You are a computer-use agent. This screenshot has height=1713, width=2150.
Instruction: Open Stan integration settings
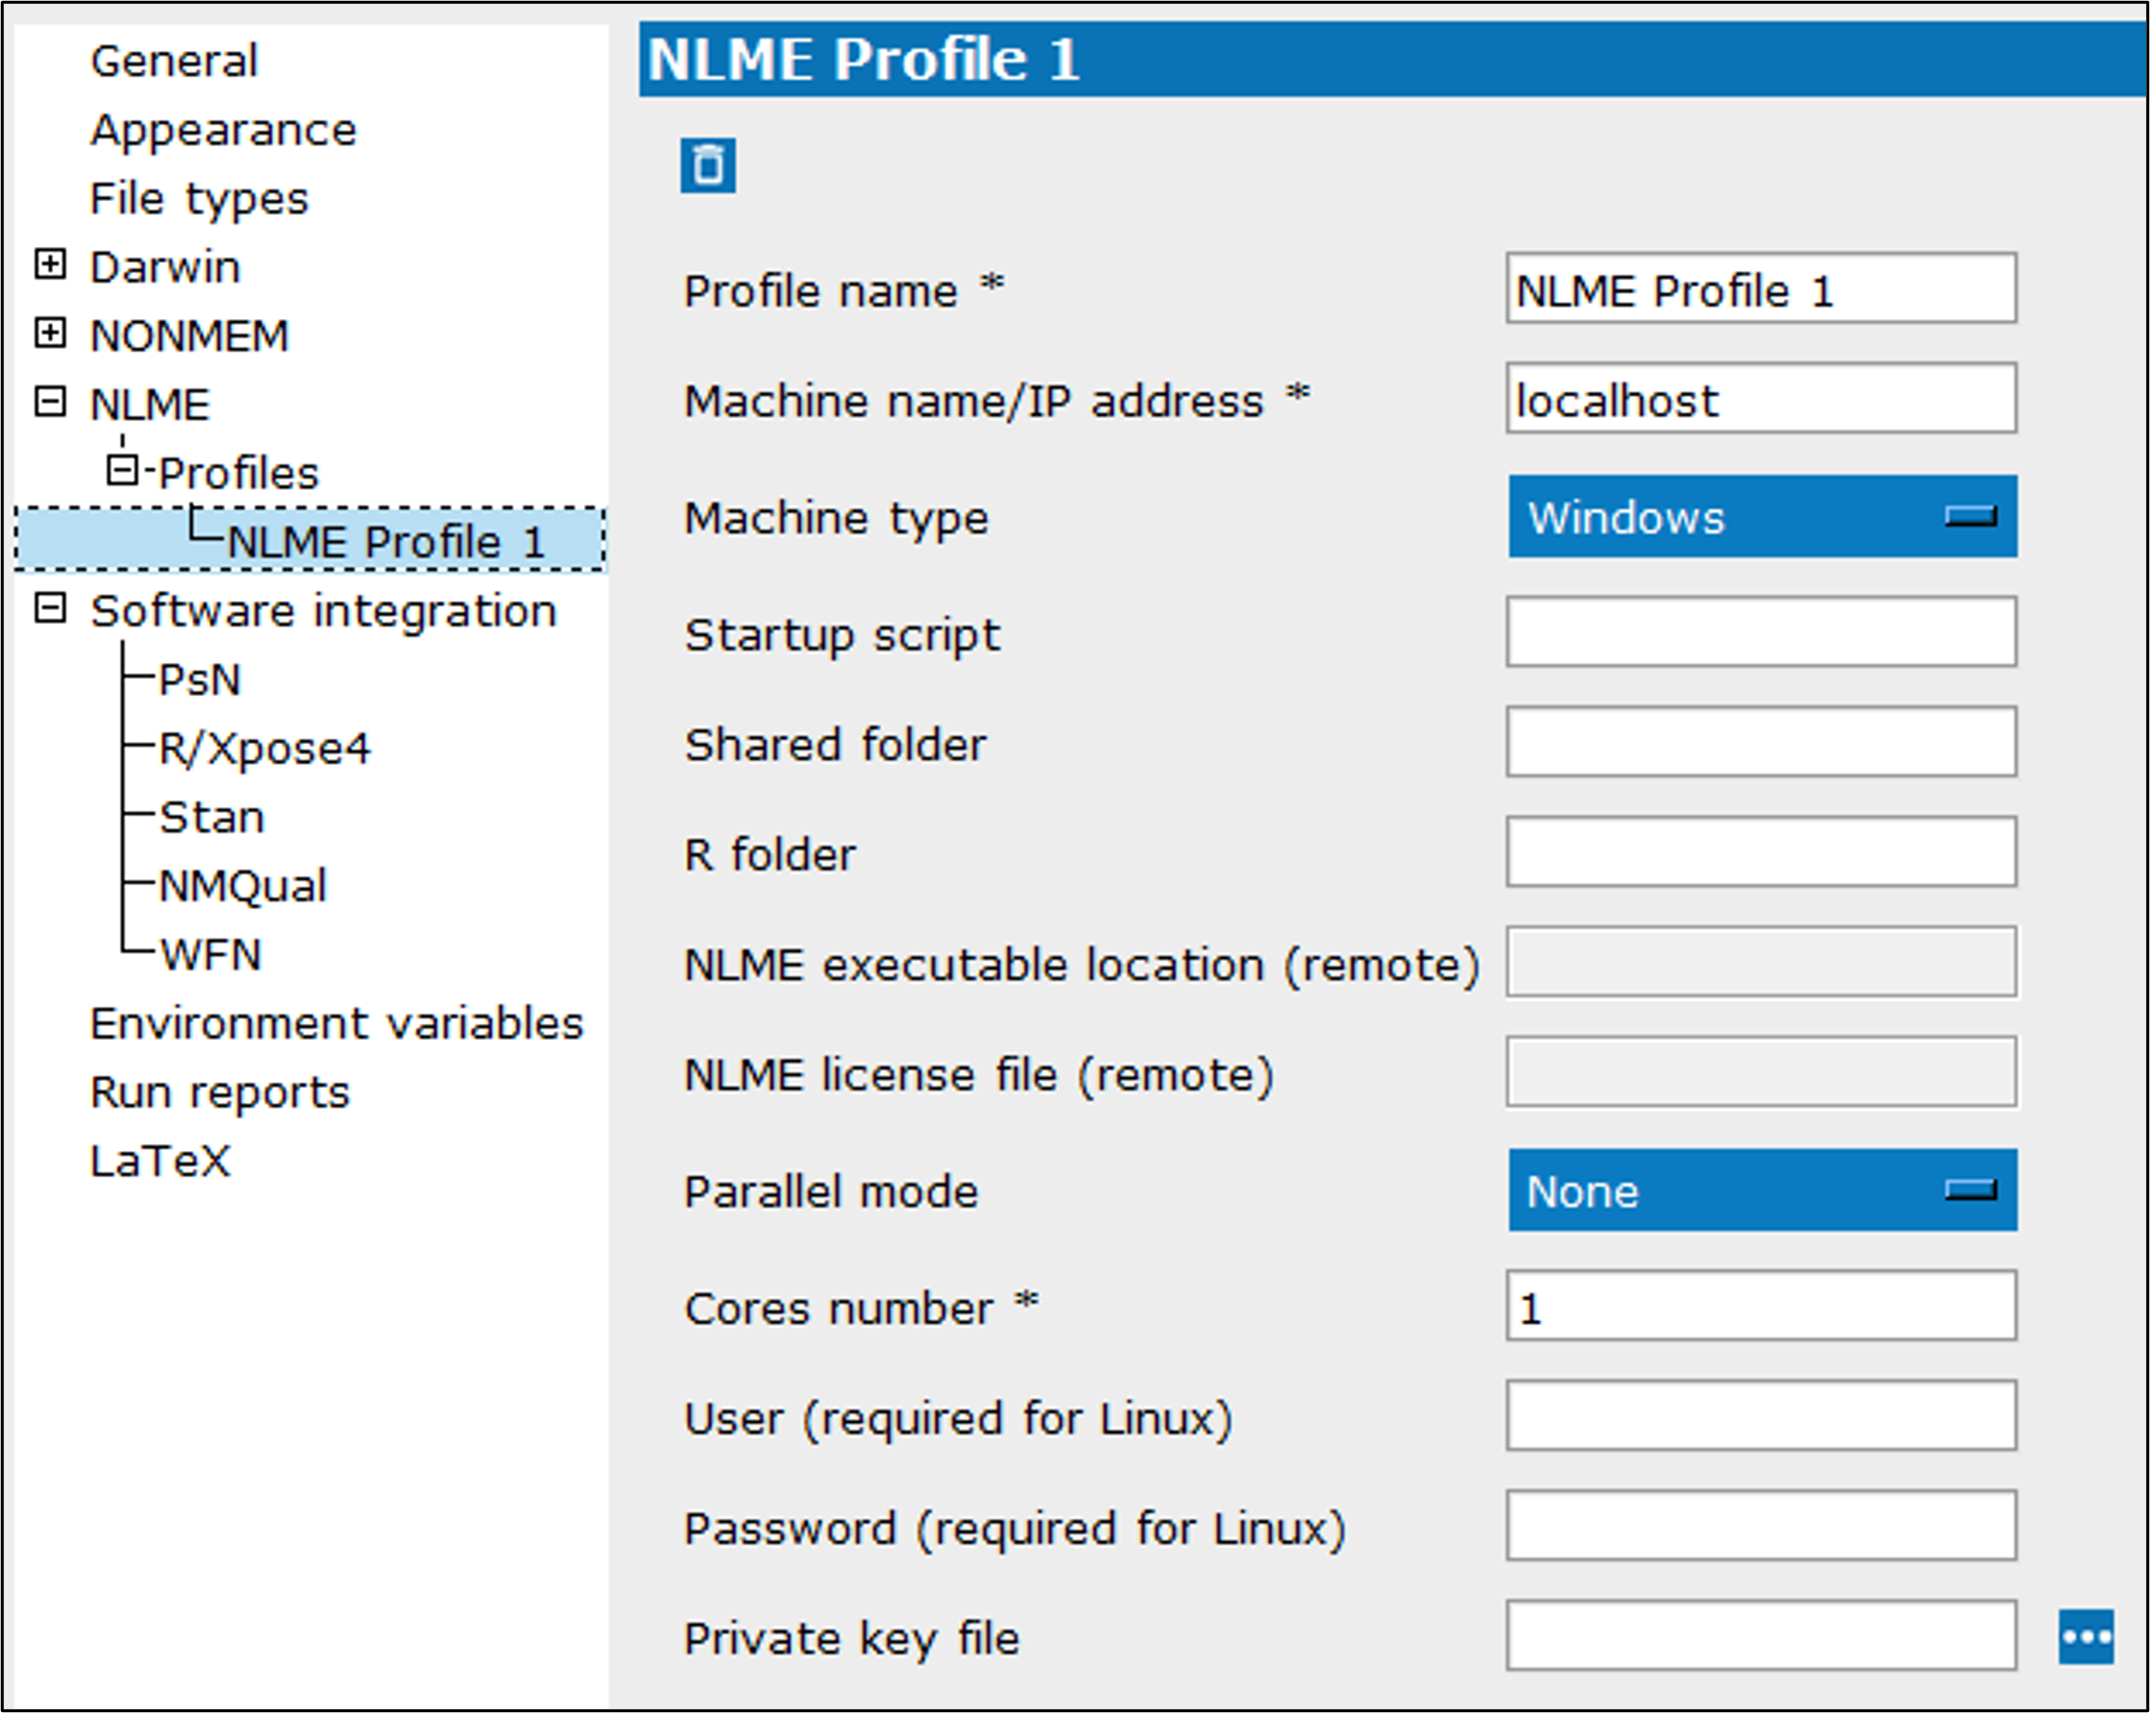[x=212, y=817]
